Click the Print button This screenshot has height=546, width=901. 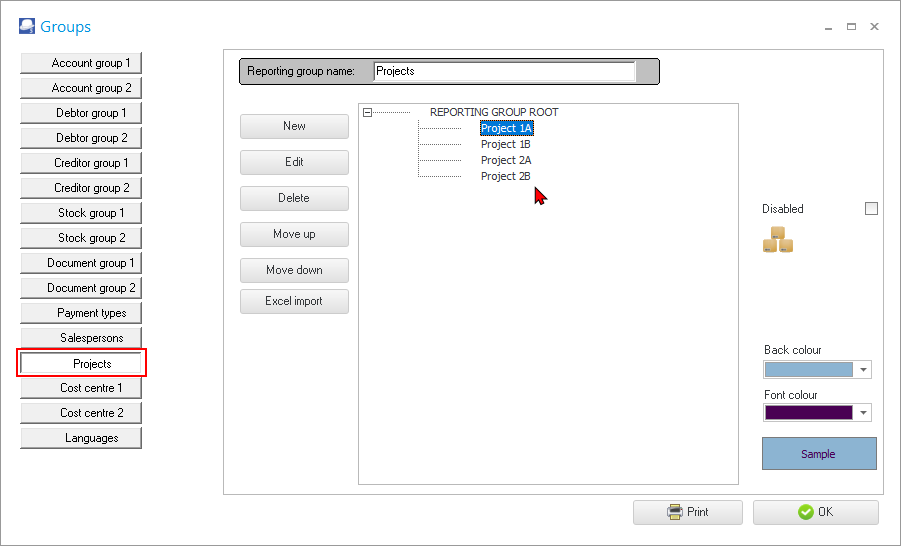click(687, 512)
